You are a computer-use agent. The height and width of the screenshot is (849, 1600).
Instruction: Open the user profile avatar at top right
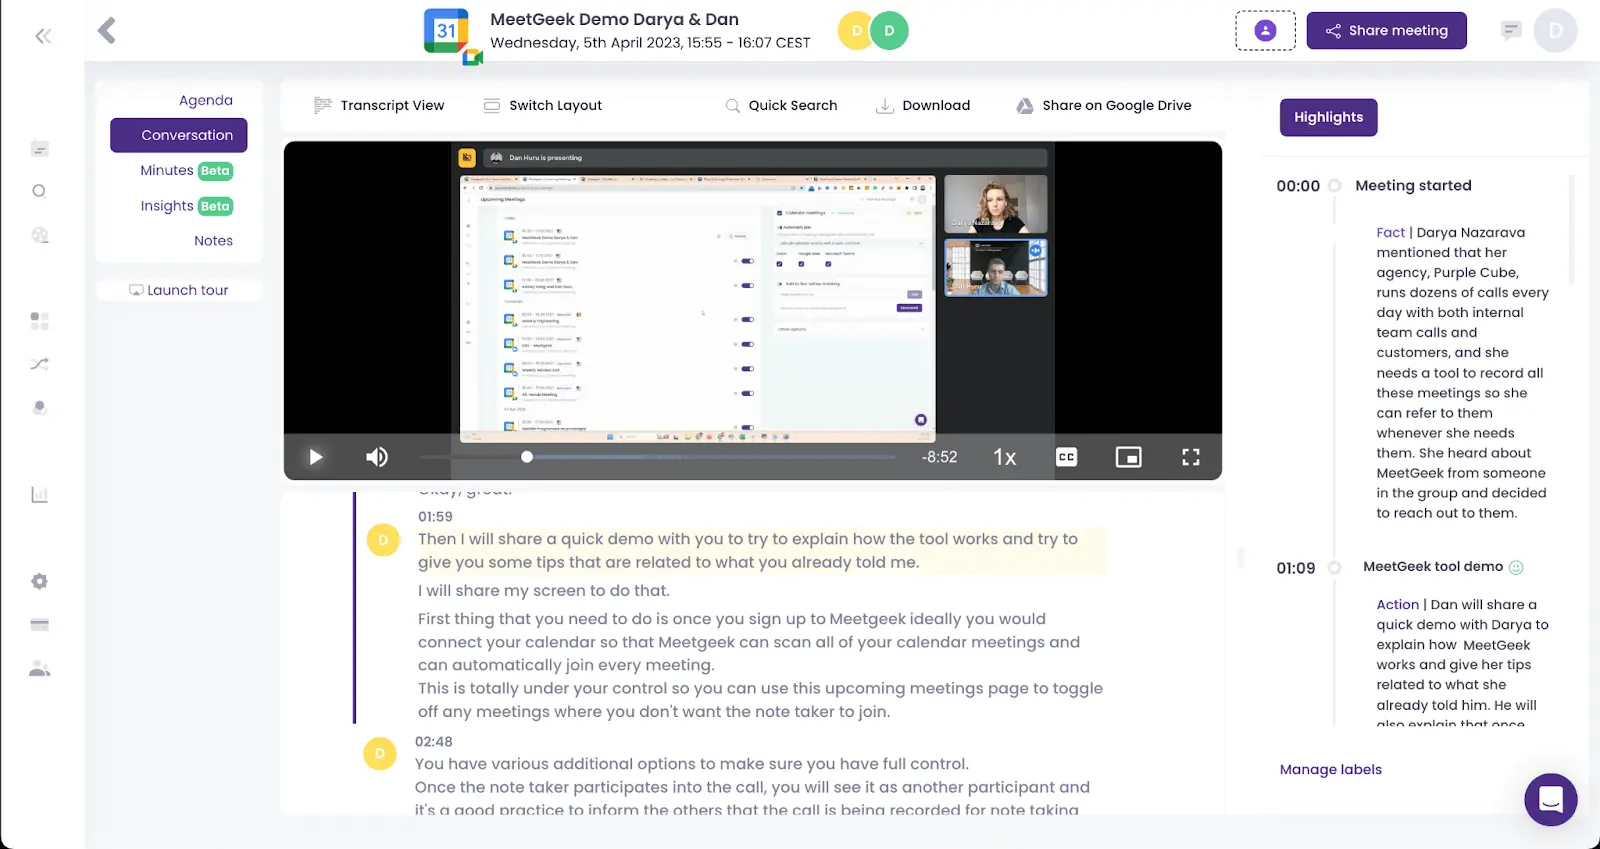(1556, 31)
